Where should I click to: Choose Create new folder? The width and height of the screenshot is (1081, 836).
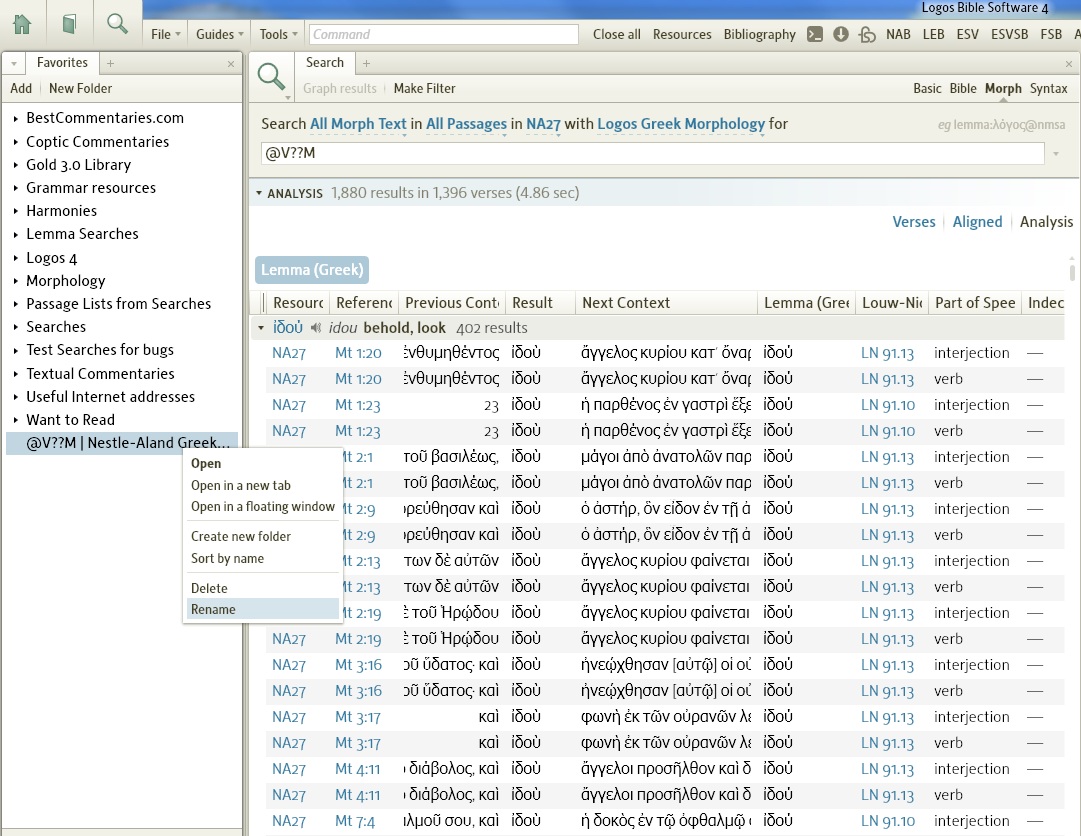point(241,536)
